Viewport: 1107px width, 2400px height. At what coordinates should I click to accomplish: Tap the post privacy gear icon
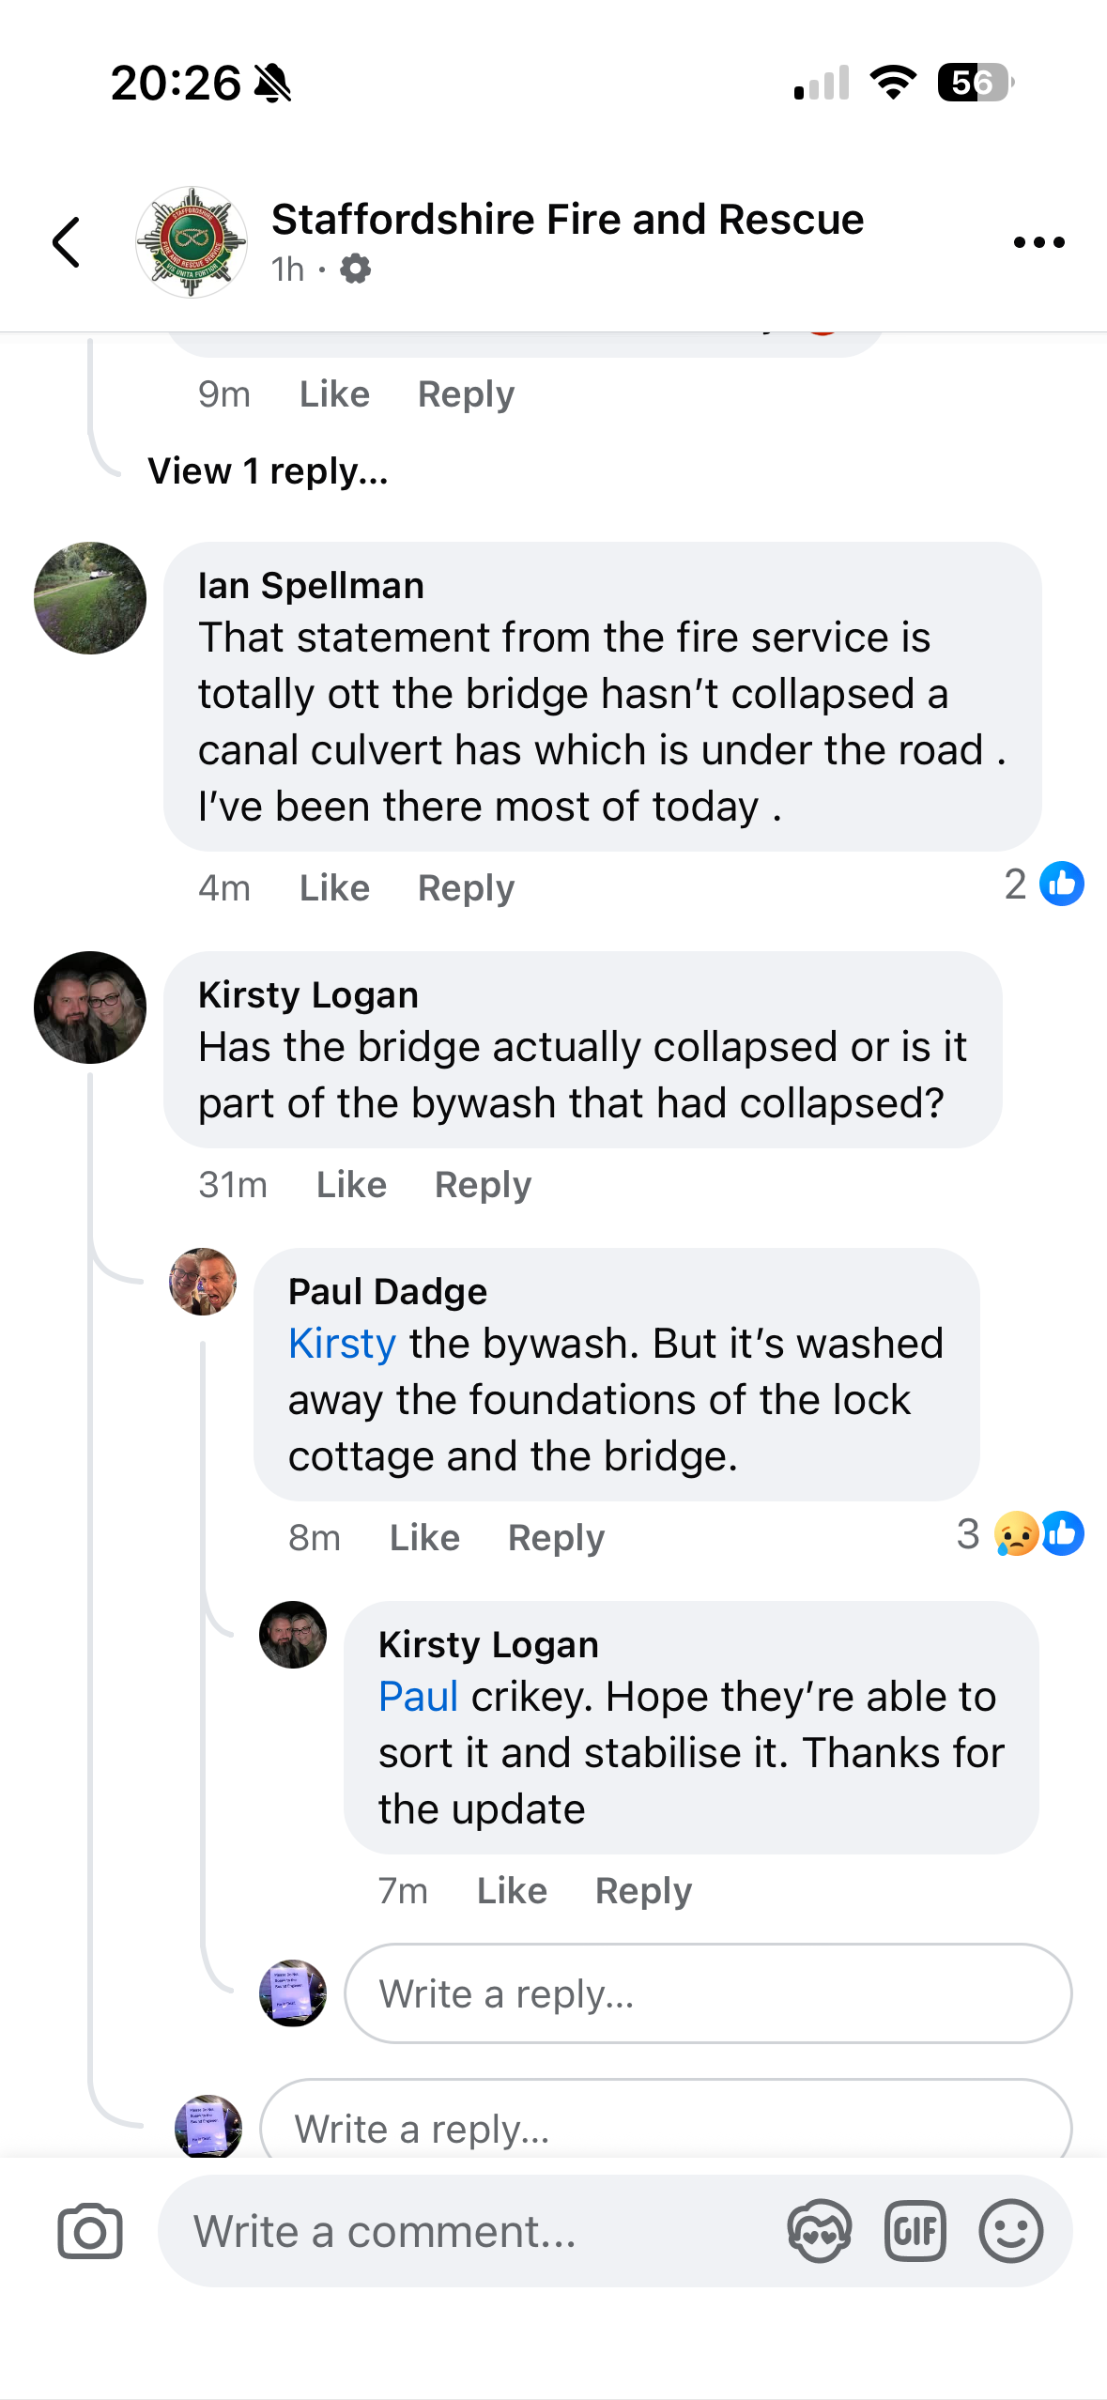tap(355, 269)
